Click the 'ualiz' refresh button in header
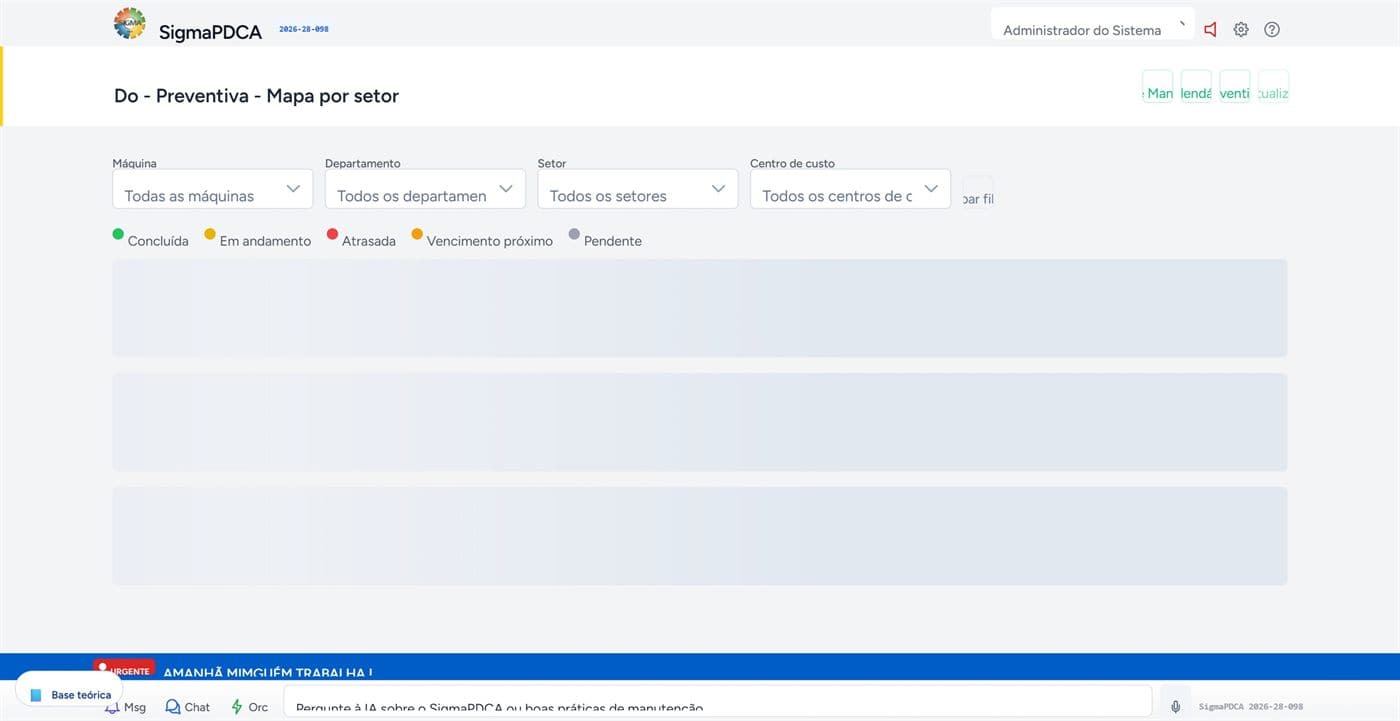 pyautogui.click(x=1273, y=86)
